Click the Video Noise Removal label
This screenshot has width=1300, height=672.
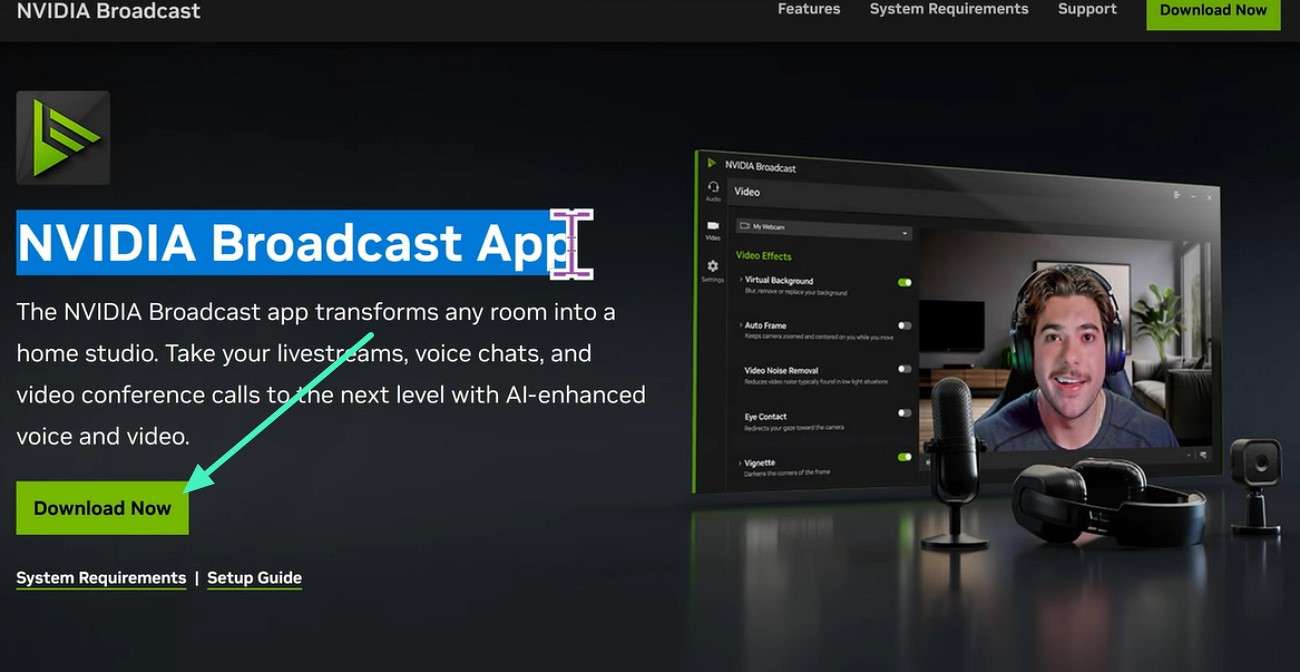tap(782, 371)
